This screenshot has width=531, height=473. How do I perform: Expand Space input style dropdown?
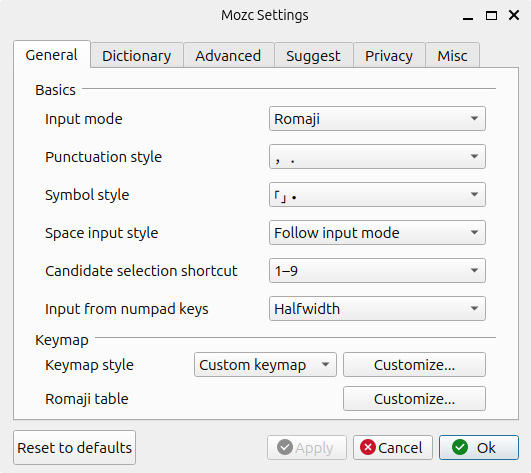click(377, 233)
